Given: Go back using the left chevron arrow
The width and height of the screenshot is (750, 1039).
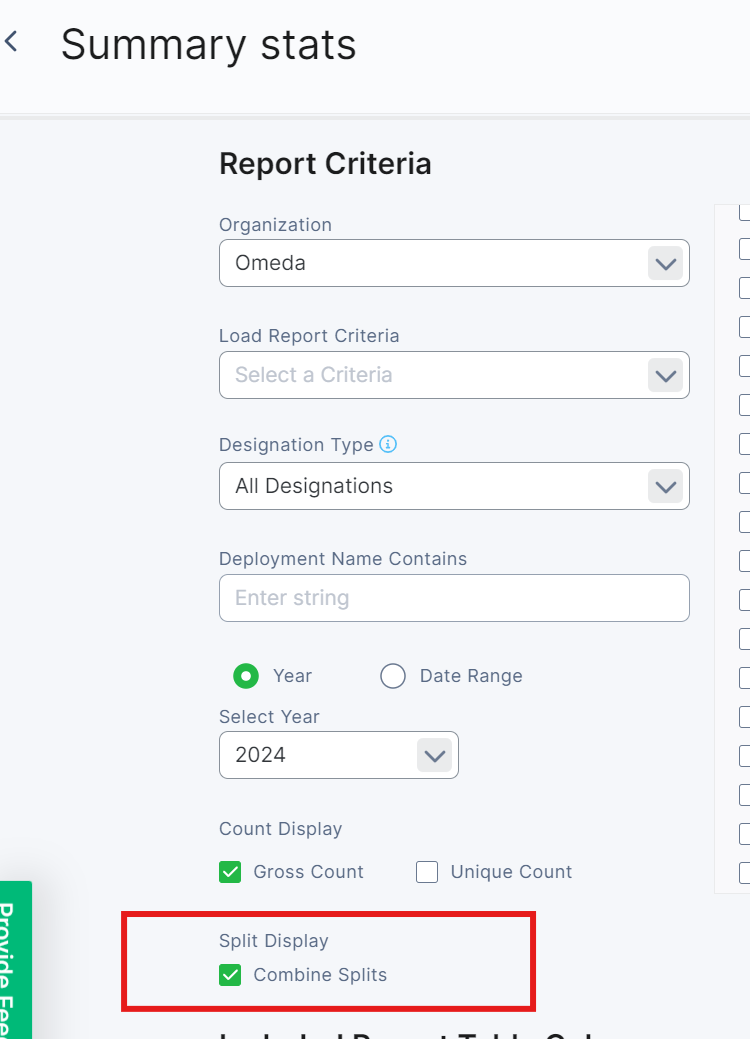Looking at the screenshot, I should tap(11, 42).
